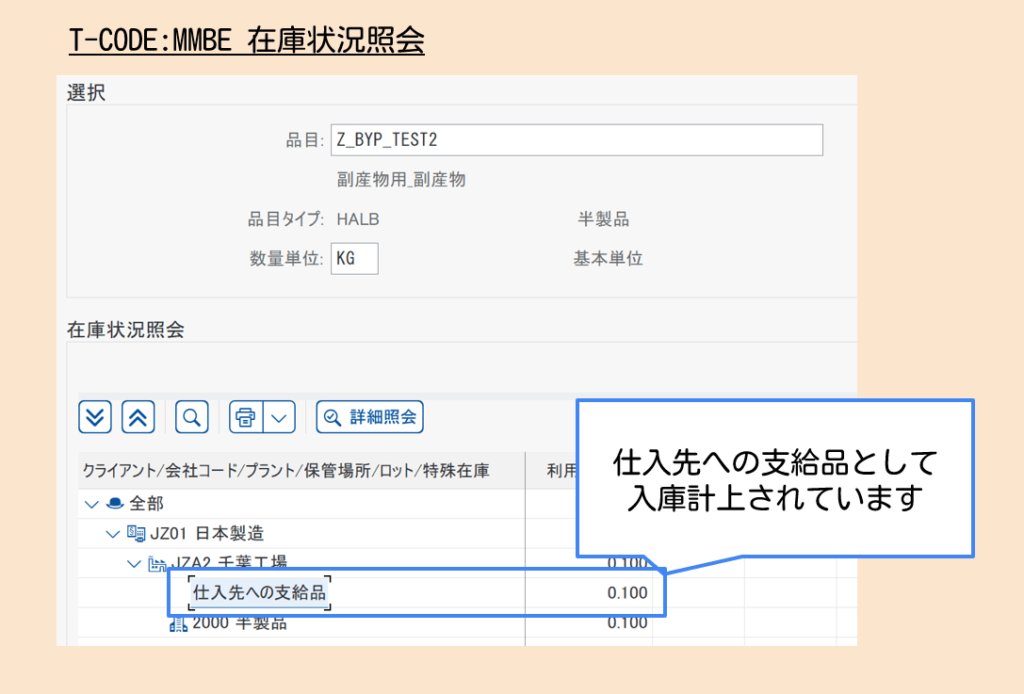This screenshot has width=1024, height=694.
Task: Select the 品目 input field Z_BYP_TEST2
Action: 577,139
